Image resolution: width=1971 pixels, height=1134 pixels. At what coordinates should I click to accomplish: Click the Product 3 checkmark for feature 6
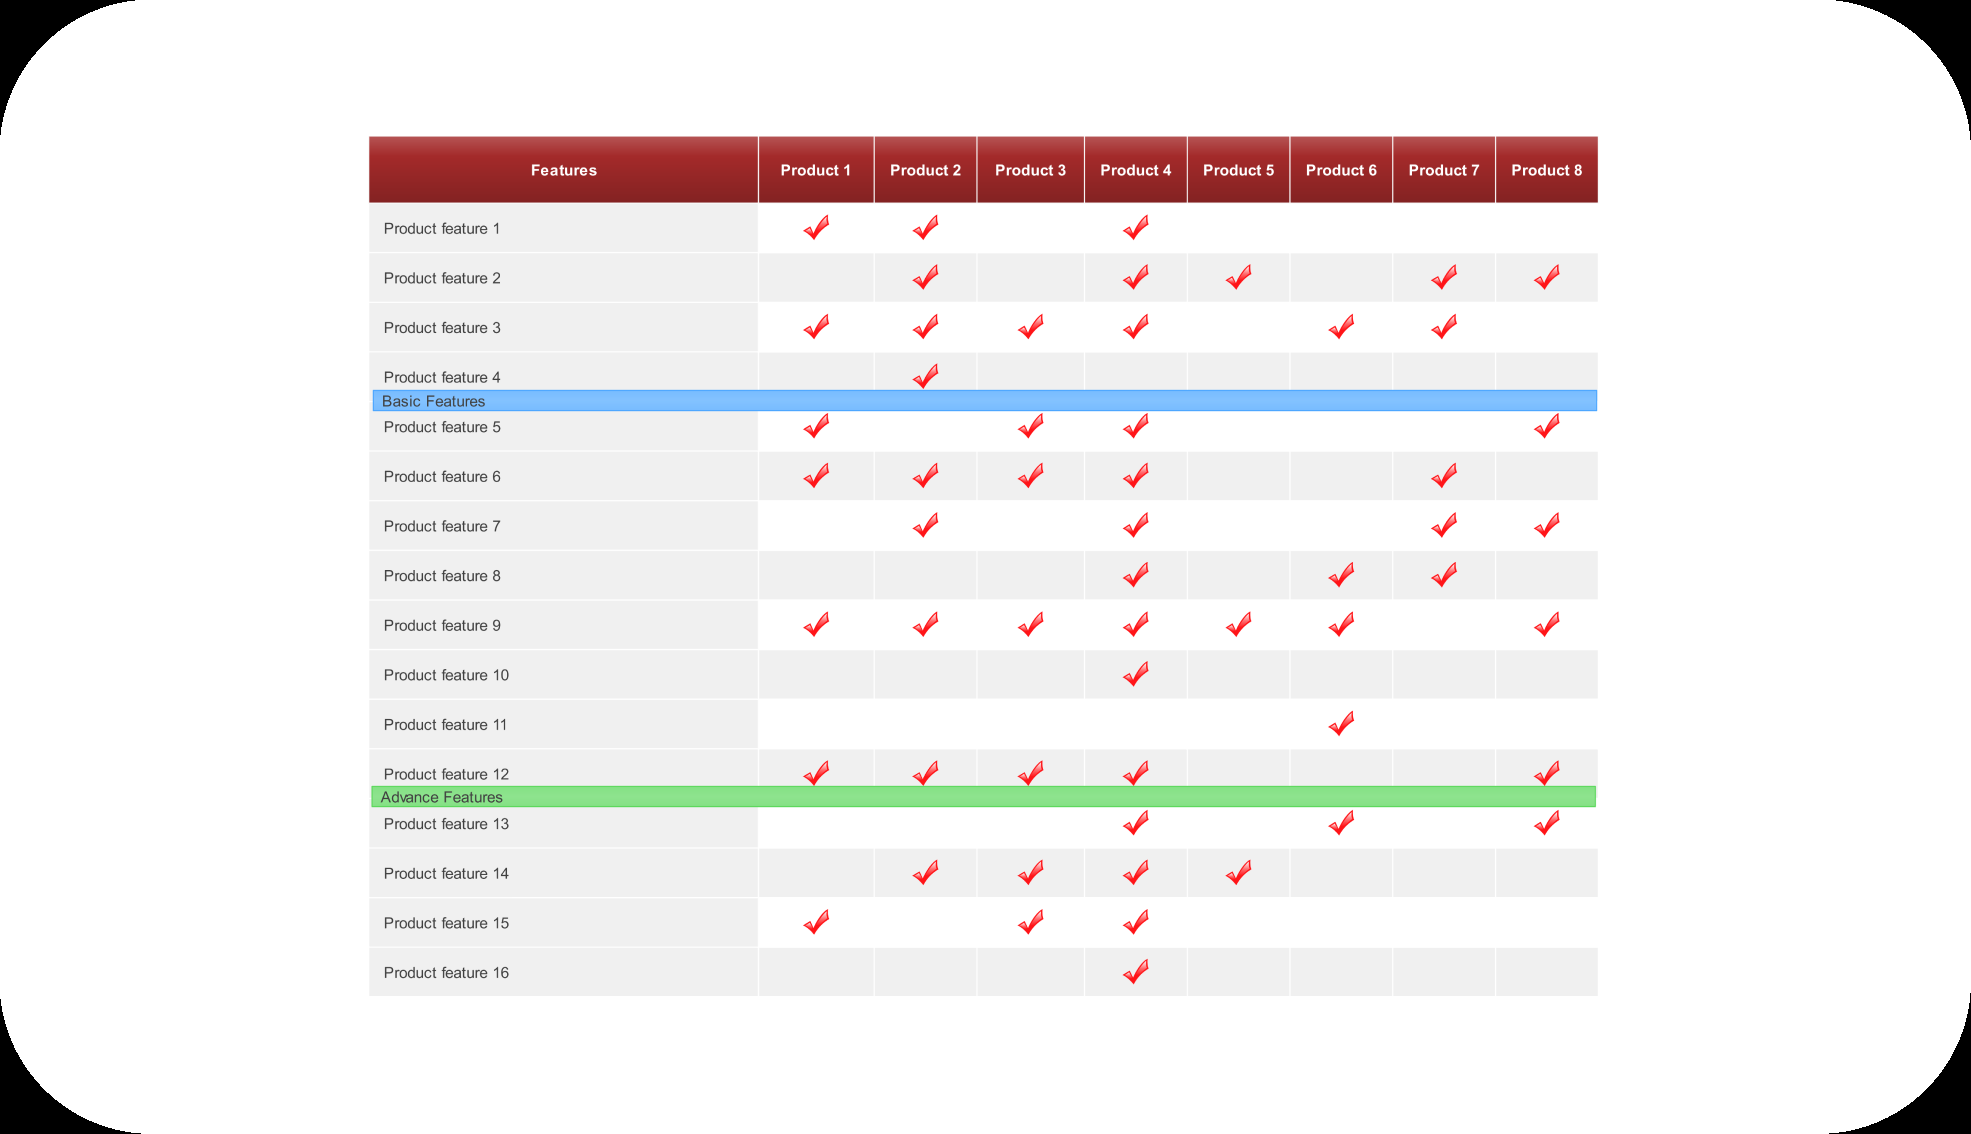click(x=1030, y=476)
